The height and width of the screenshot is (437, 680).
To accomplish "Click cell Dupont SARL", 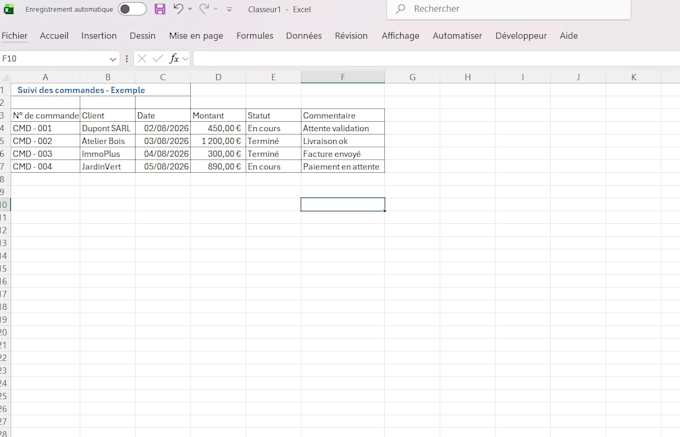I will pos(108,128).
